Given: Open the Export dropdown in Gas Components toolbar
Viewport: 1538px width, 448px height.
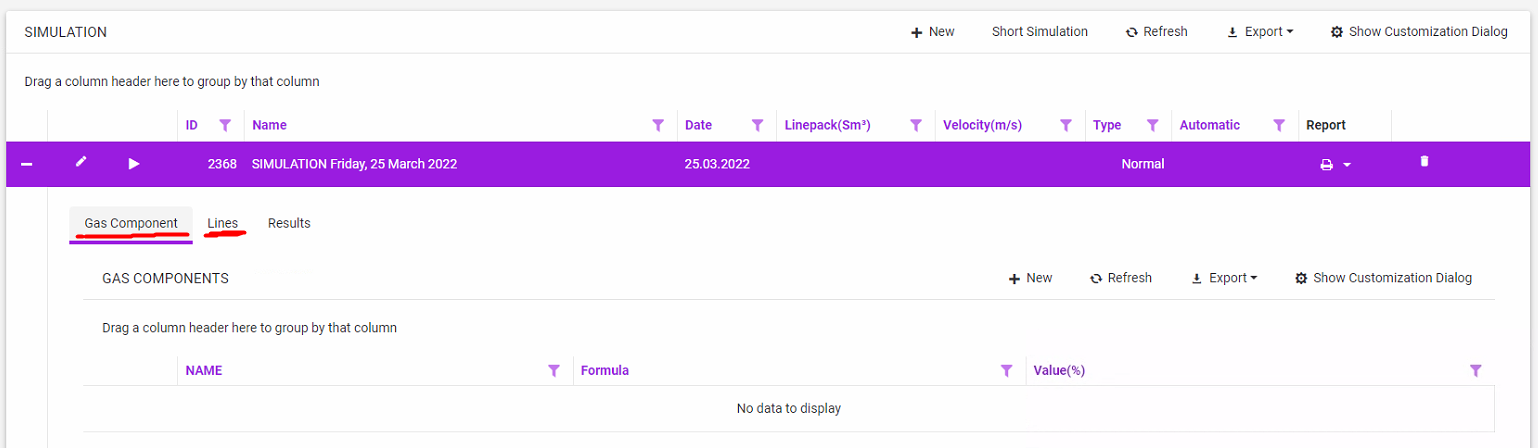Looking at the screenshot, I should click(x=1224, y=278).
